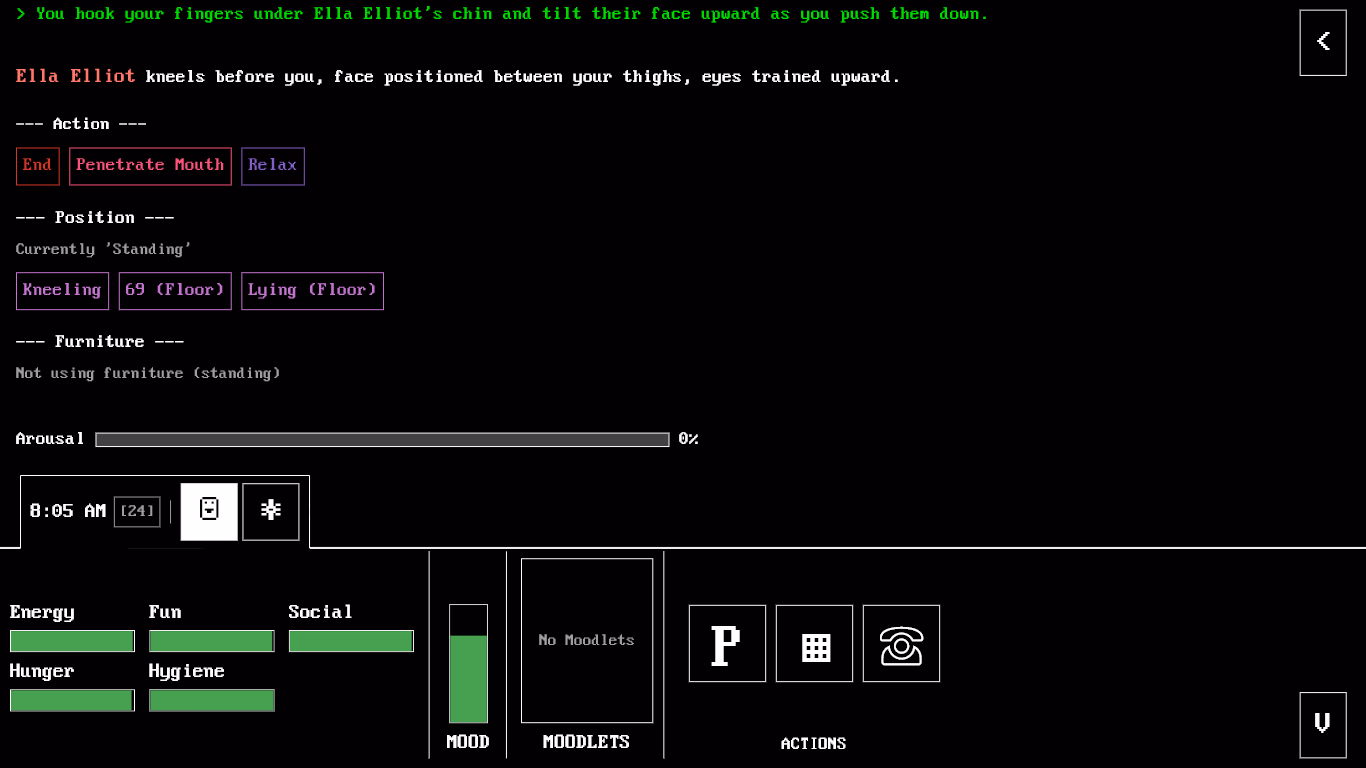The height and width of the screenshot is (768, 1366).
Task: Click the P action icon
Action: 727,644
